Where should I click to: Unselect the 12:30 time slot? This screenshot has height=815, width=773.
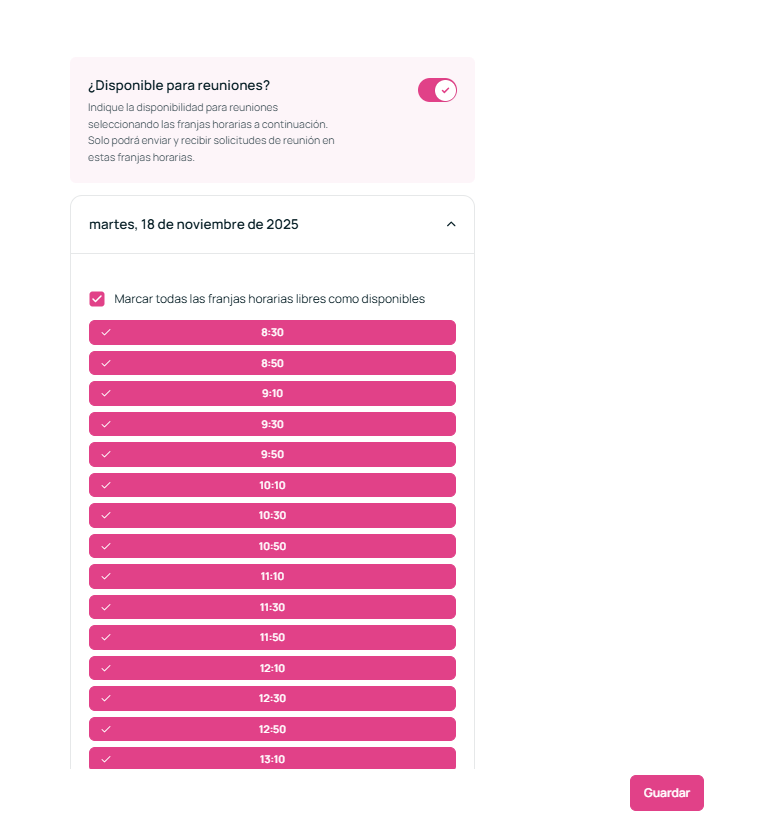272,699
